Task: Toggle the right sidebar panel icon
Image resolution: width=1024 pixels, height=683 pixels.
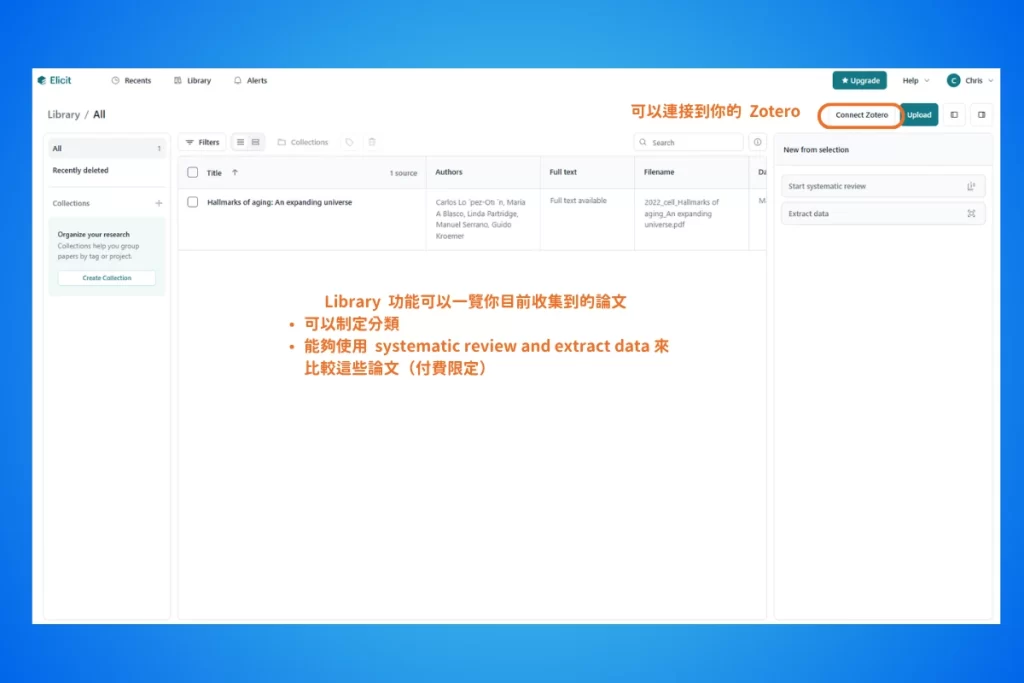Action: tap(982, 115)
